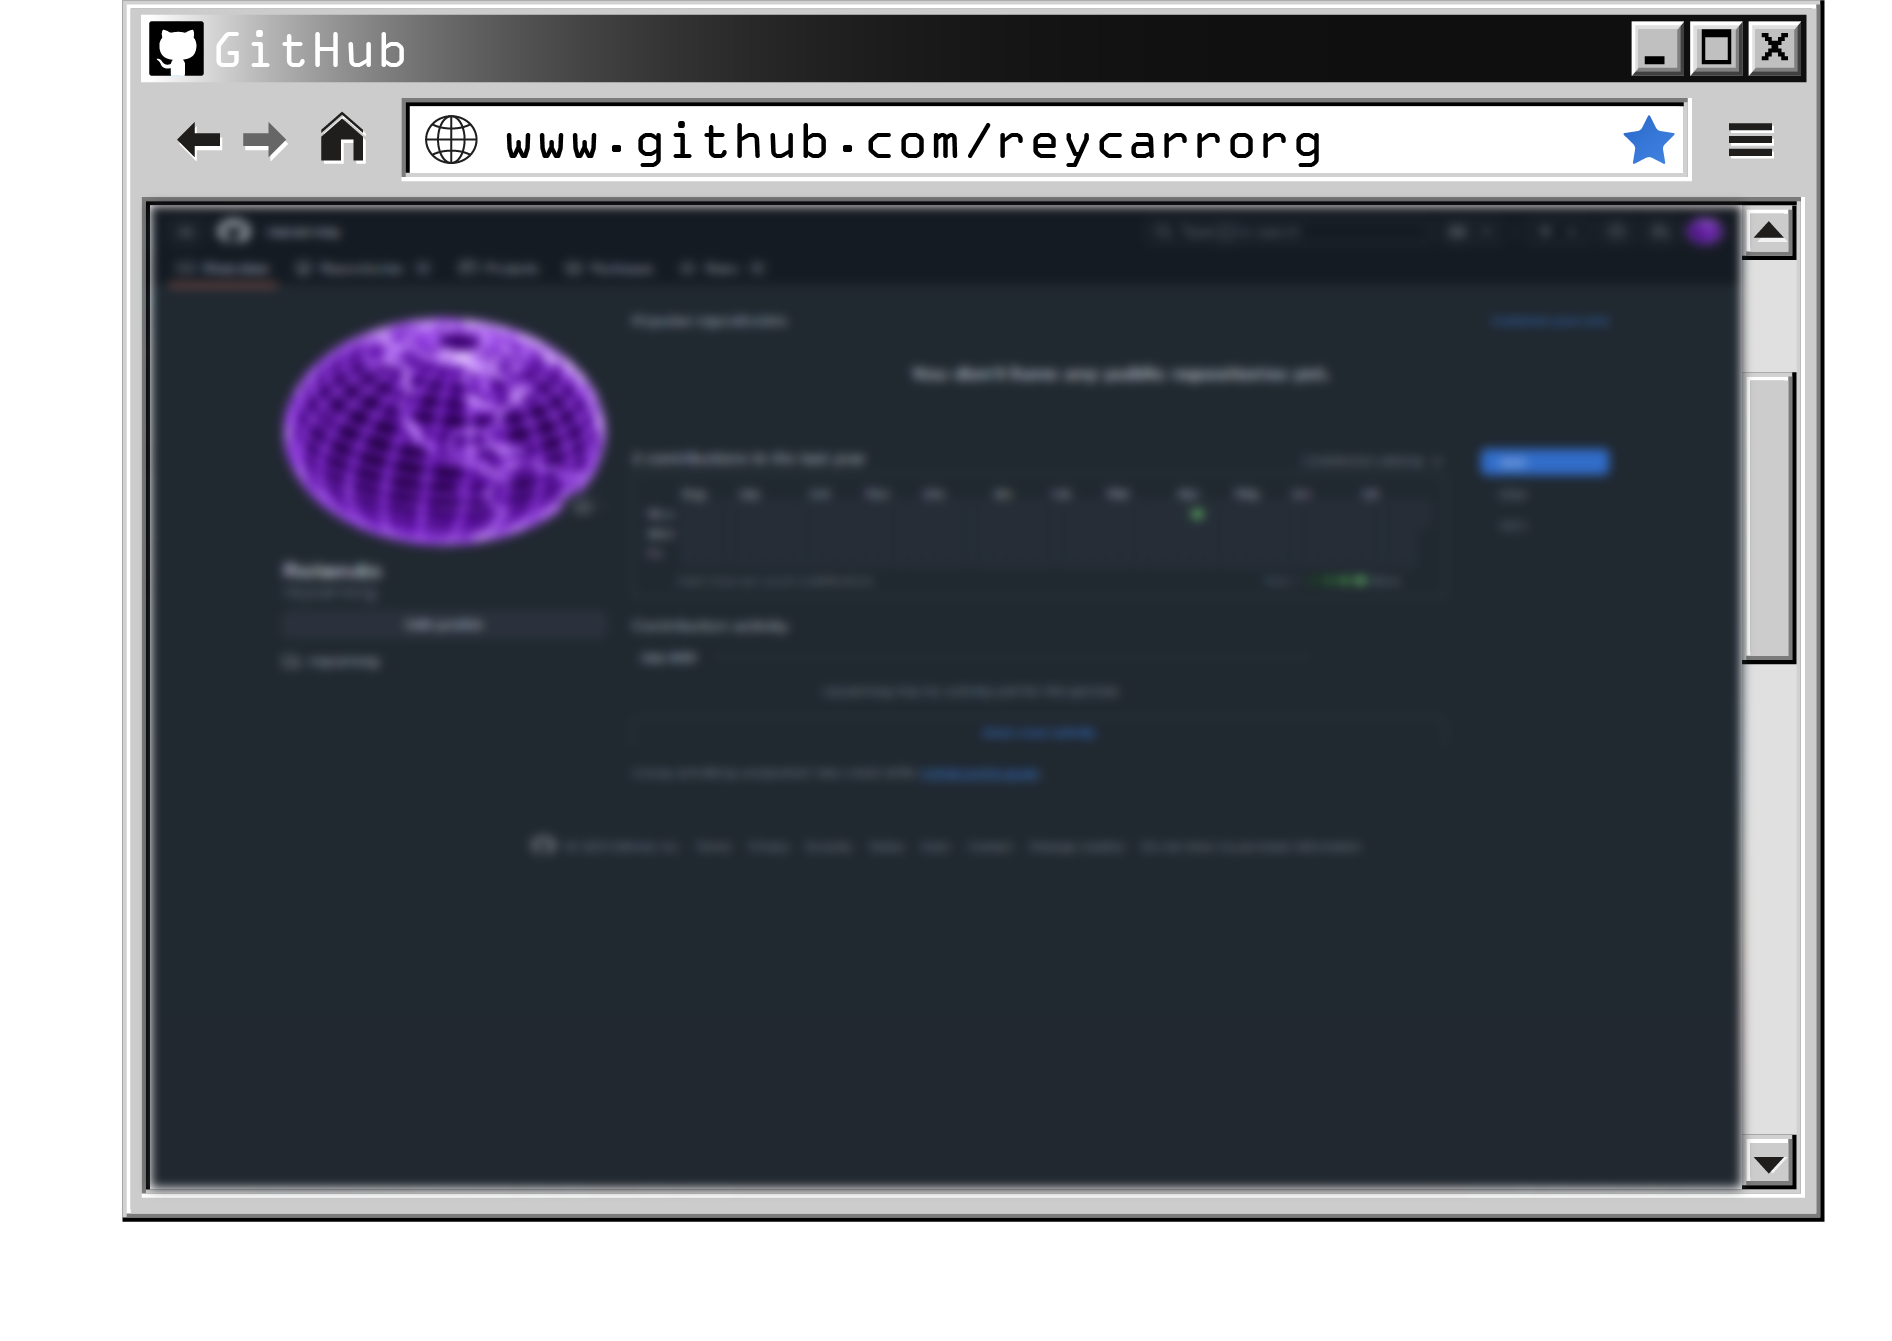Click the scrollbar up arrow
Screen dimensions: 1892x1341
point(1768,232)
